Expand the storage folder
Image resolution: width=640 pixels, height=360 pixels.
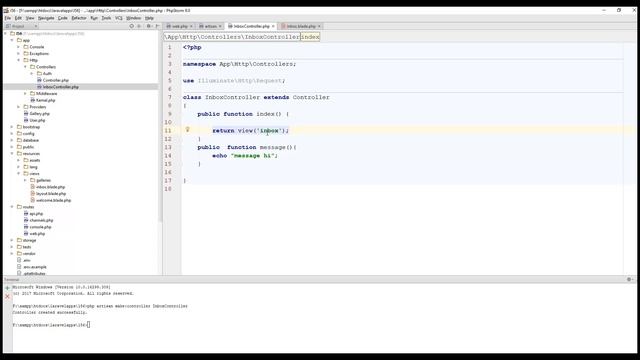(12, 240)
